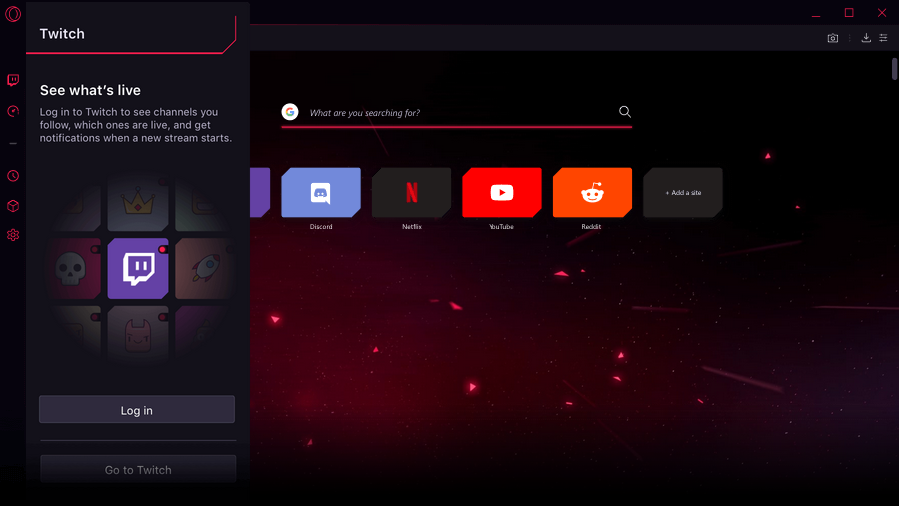Open Extensions cube icon in sidebar
Viewport: 899px width, 506px height.
click(x=13, y=206)
